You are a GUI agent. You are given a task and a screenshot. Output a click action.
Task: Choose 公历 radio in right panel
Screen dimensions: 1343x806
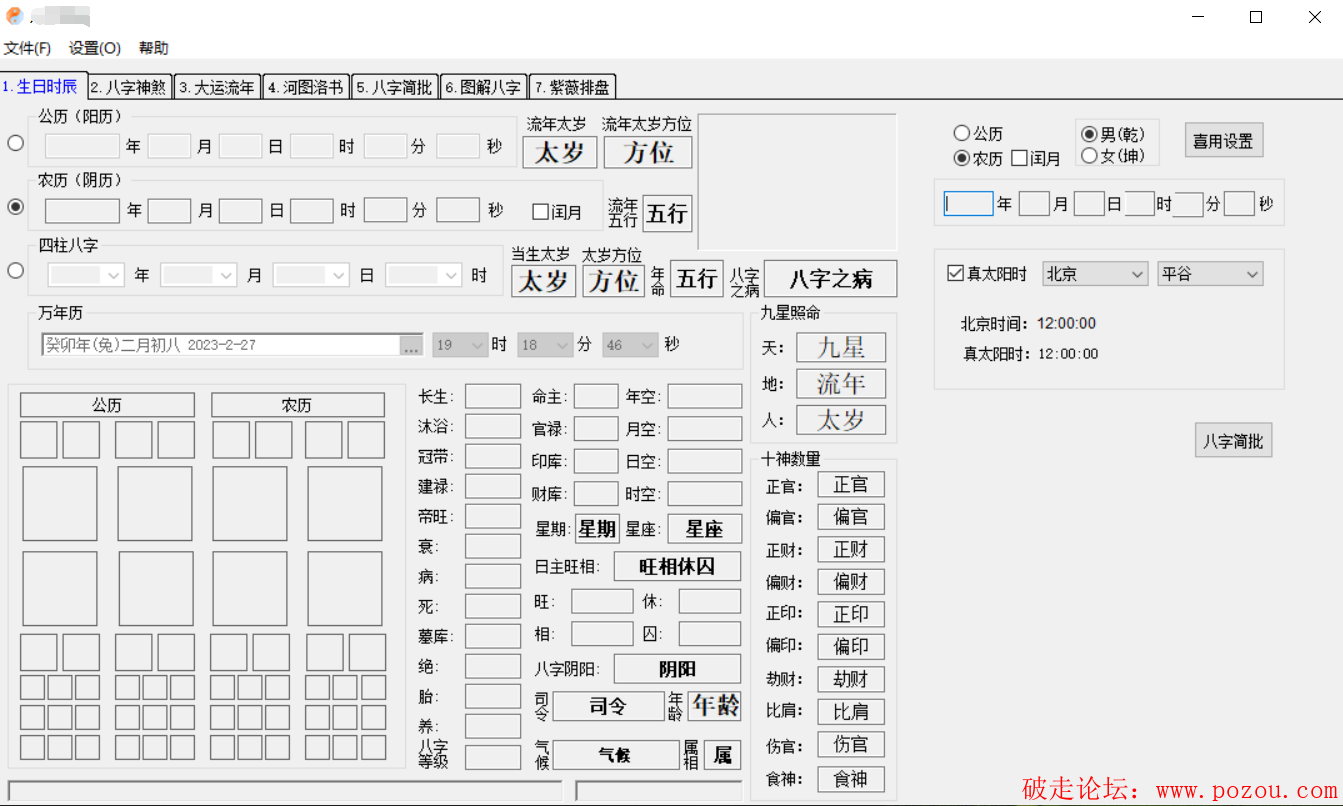click(978, 133)
